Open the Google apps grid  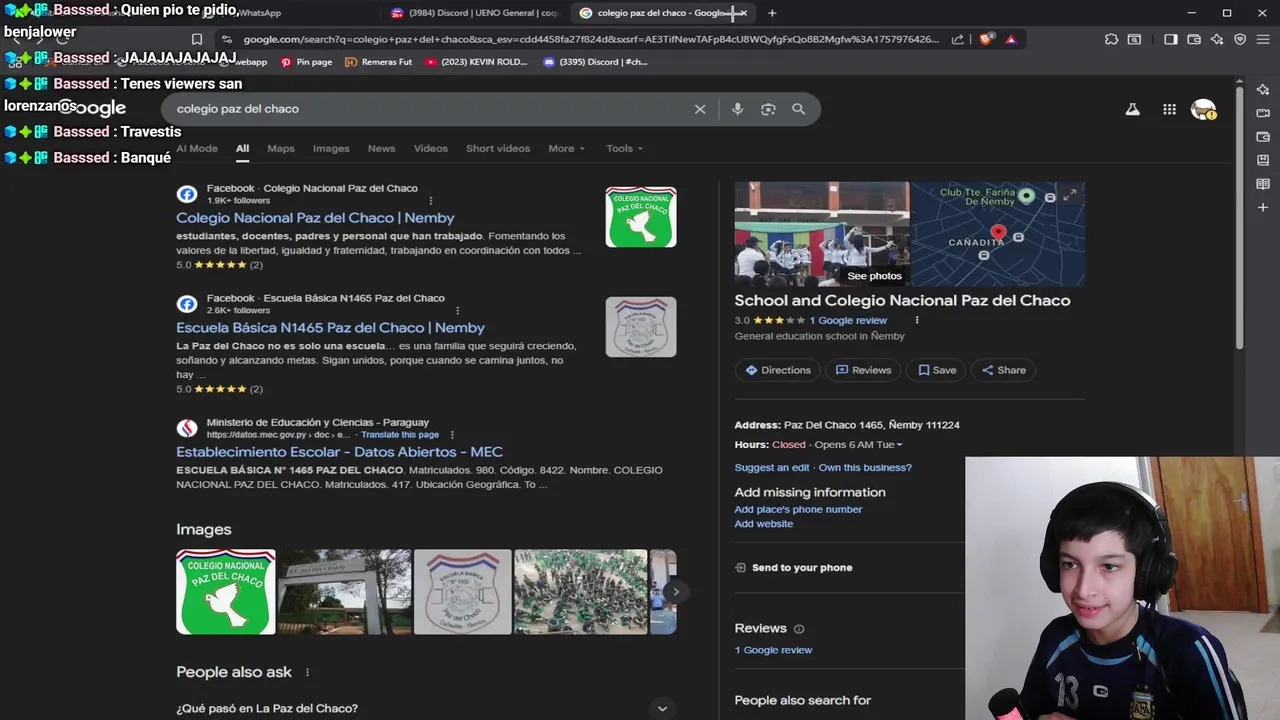(1169, 109)
